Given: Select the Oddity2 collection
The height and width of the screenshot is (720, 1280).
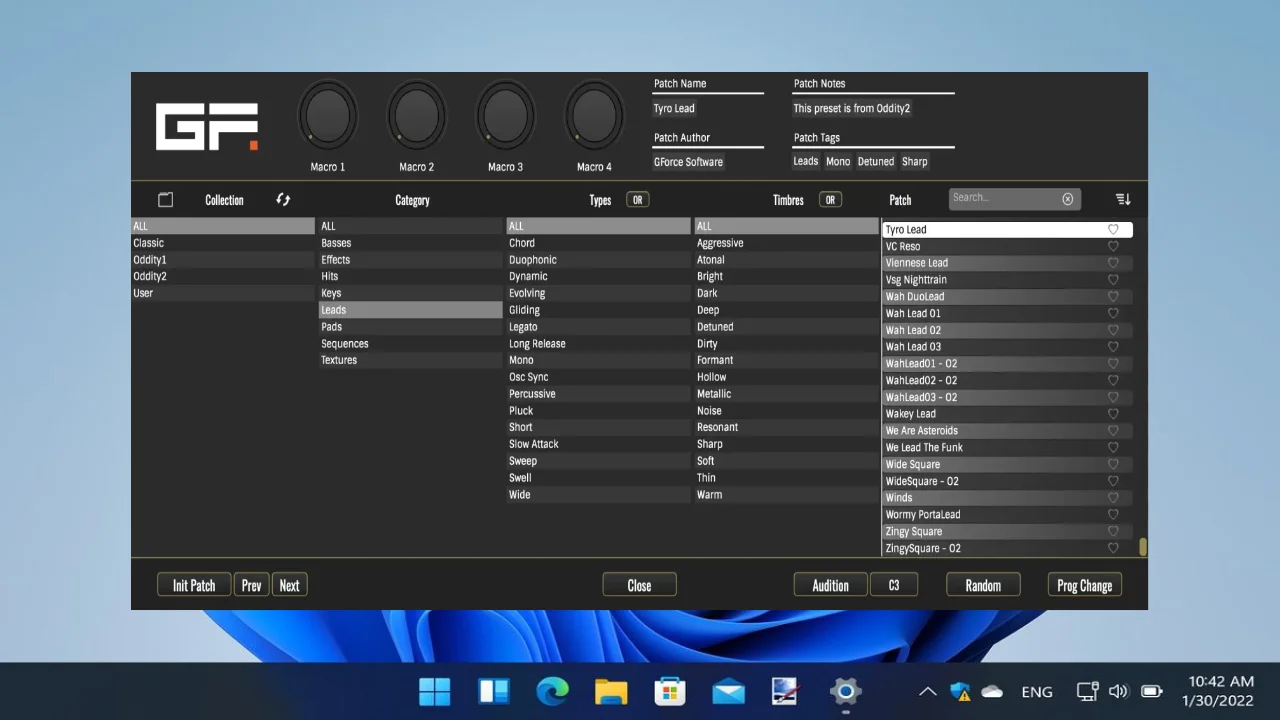Looking at the screenshot, I should click(223, 276).
